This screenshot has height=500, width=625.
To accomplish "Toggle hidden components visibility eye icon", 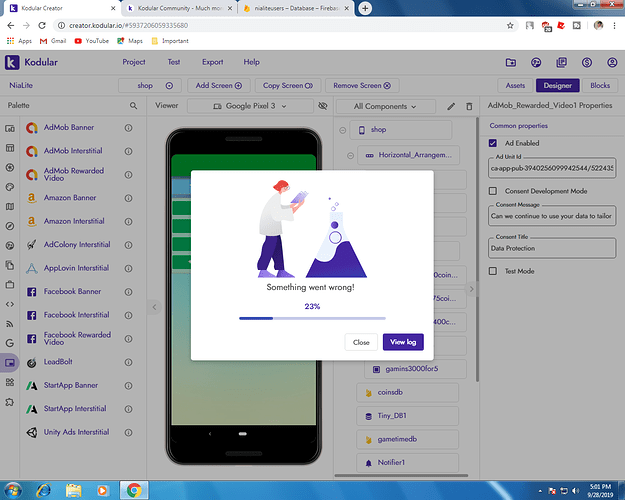I will (323, 106).
